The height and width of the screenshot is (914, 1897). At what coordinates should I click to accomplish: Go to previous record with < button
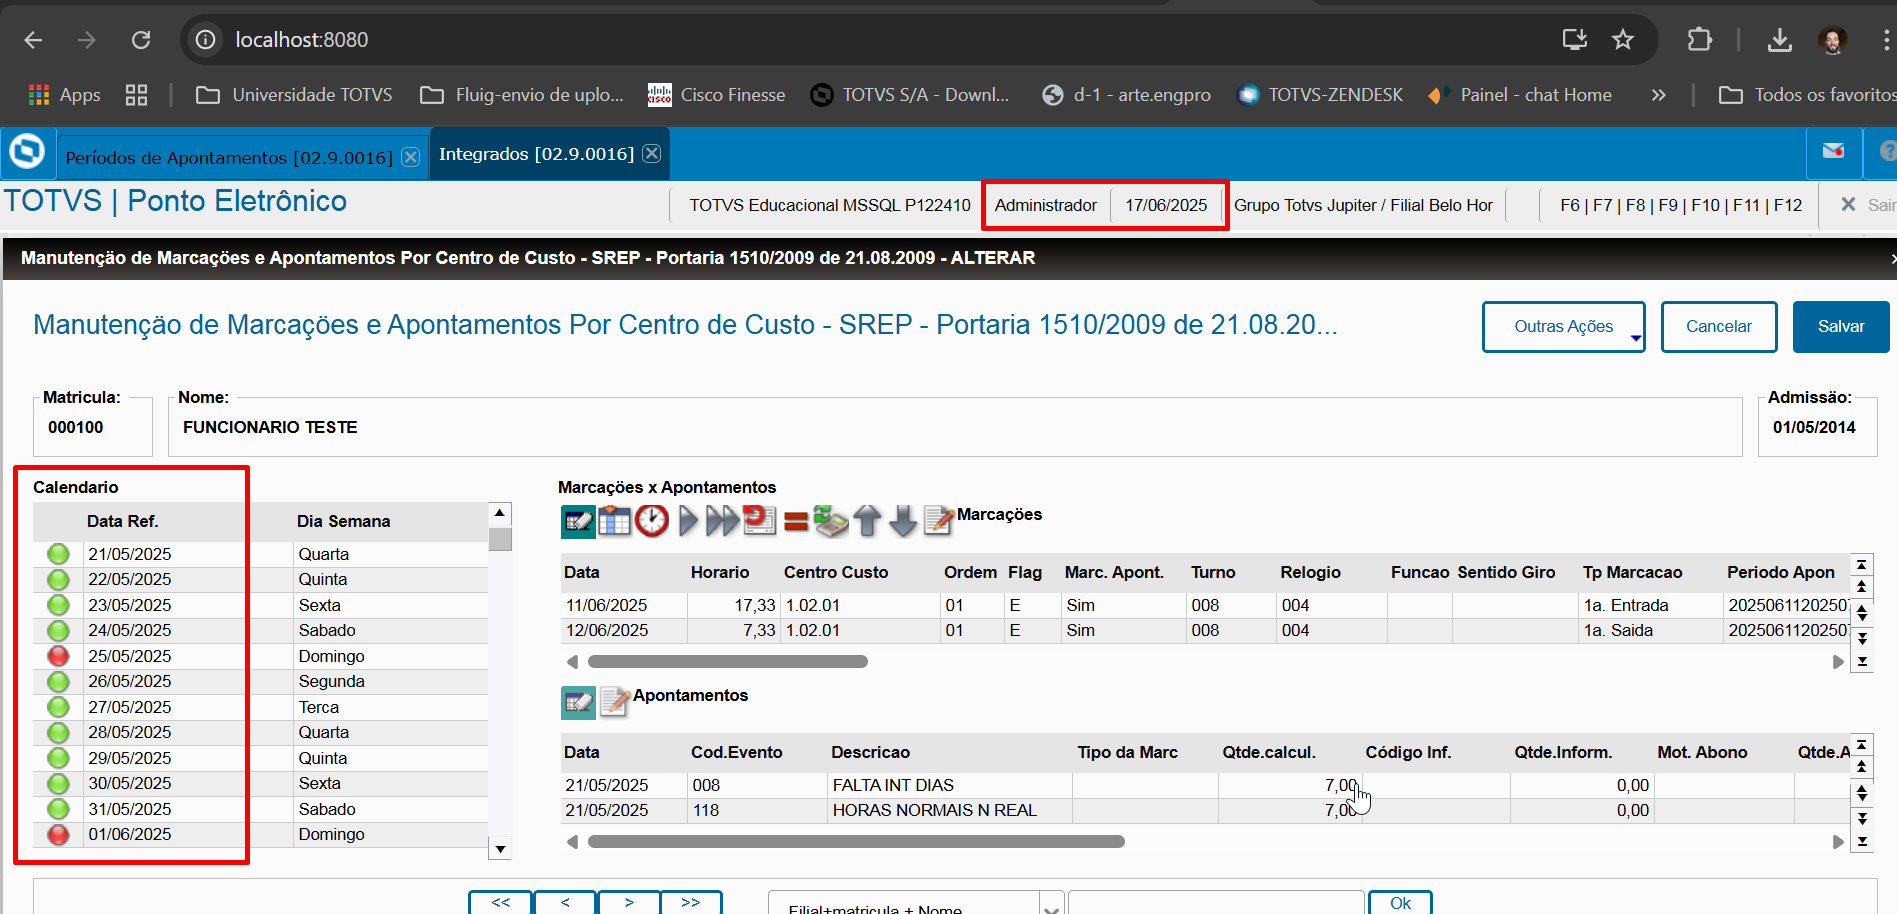pos(565,902)
